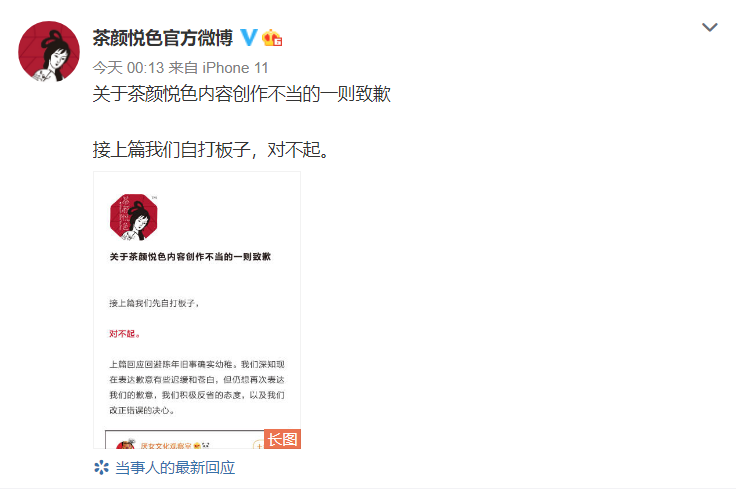Viewport: 736px width, 491px height.
Task: Click the 长图 orange badge on the image
Action: pos(282,439)
